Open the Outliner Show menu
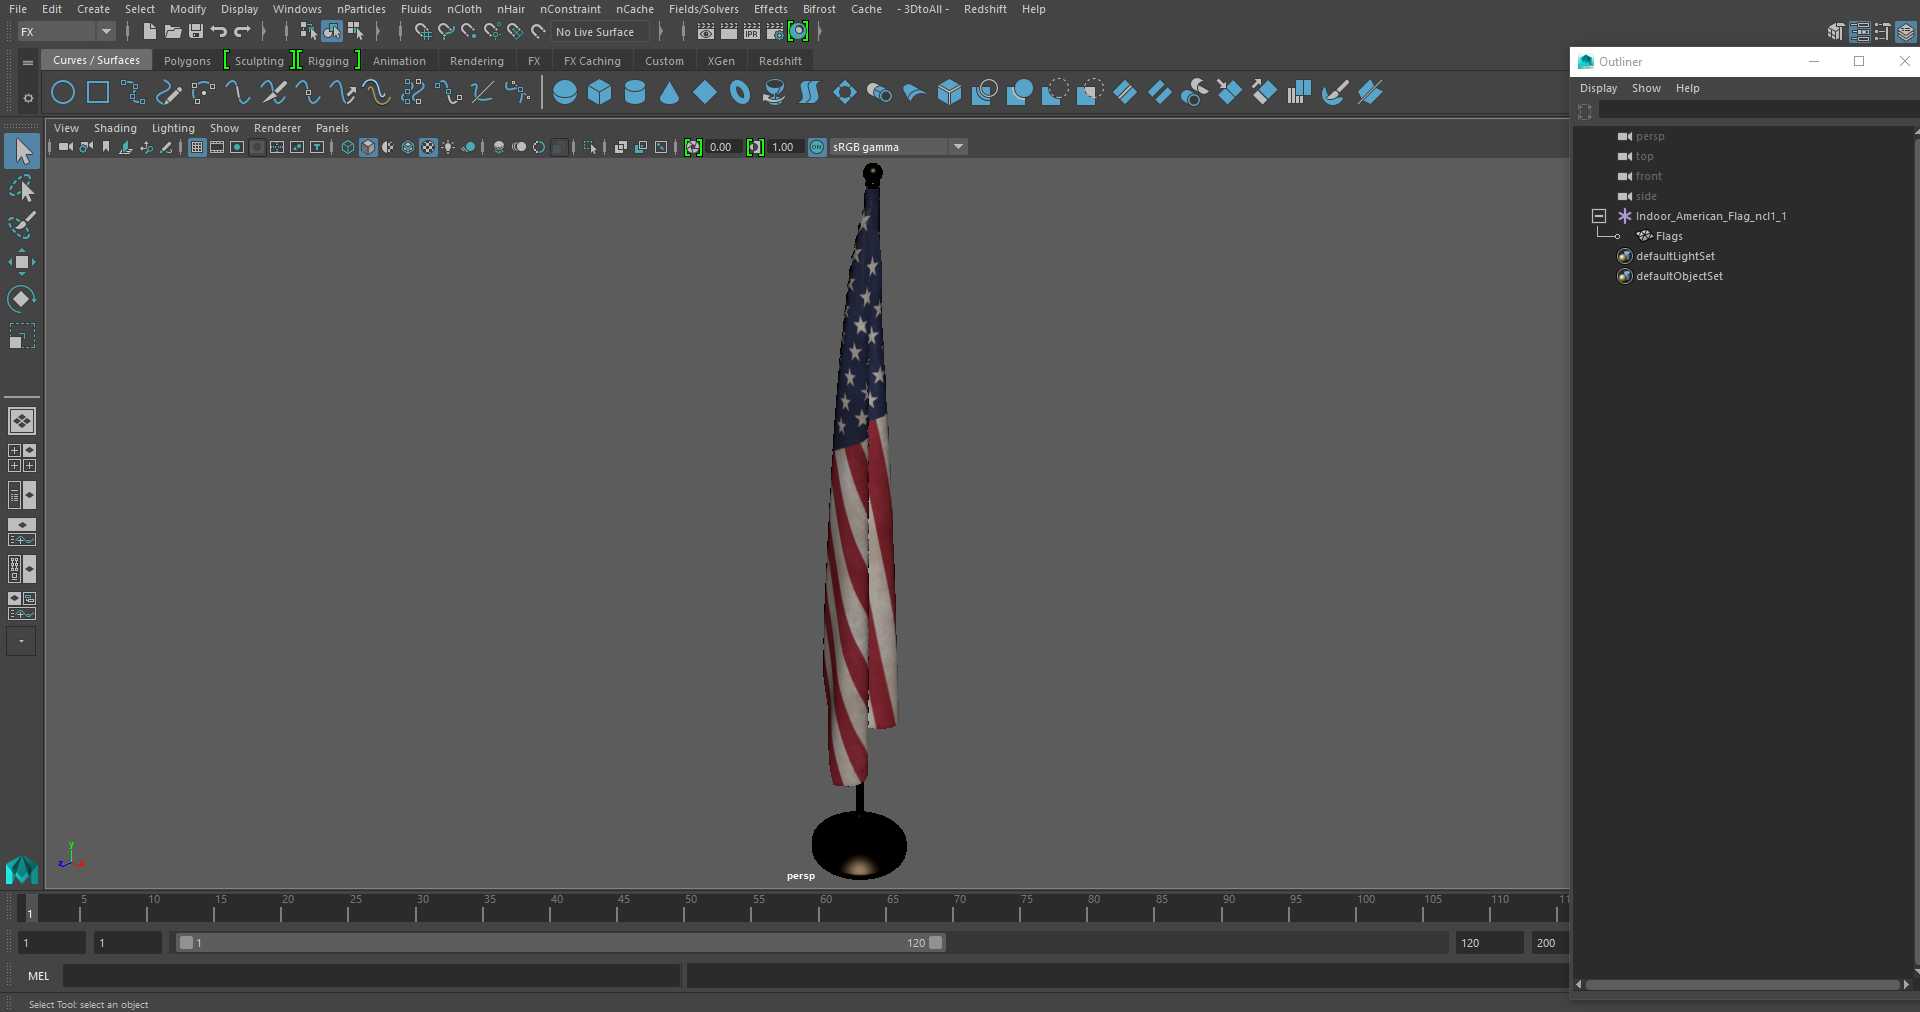The image size is (1920, 1012). (1646, 88)
